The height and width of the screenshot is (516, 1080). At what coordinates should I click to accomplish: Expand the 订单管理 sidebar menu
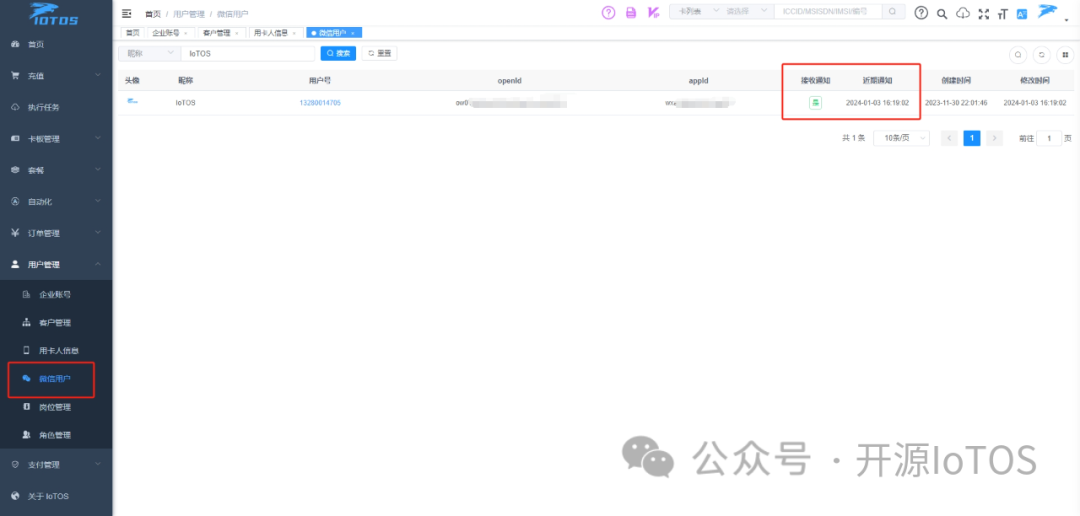[56, 233]
